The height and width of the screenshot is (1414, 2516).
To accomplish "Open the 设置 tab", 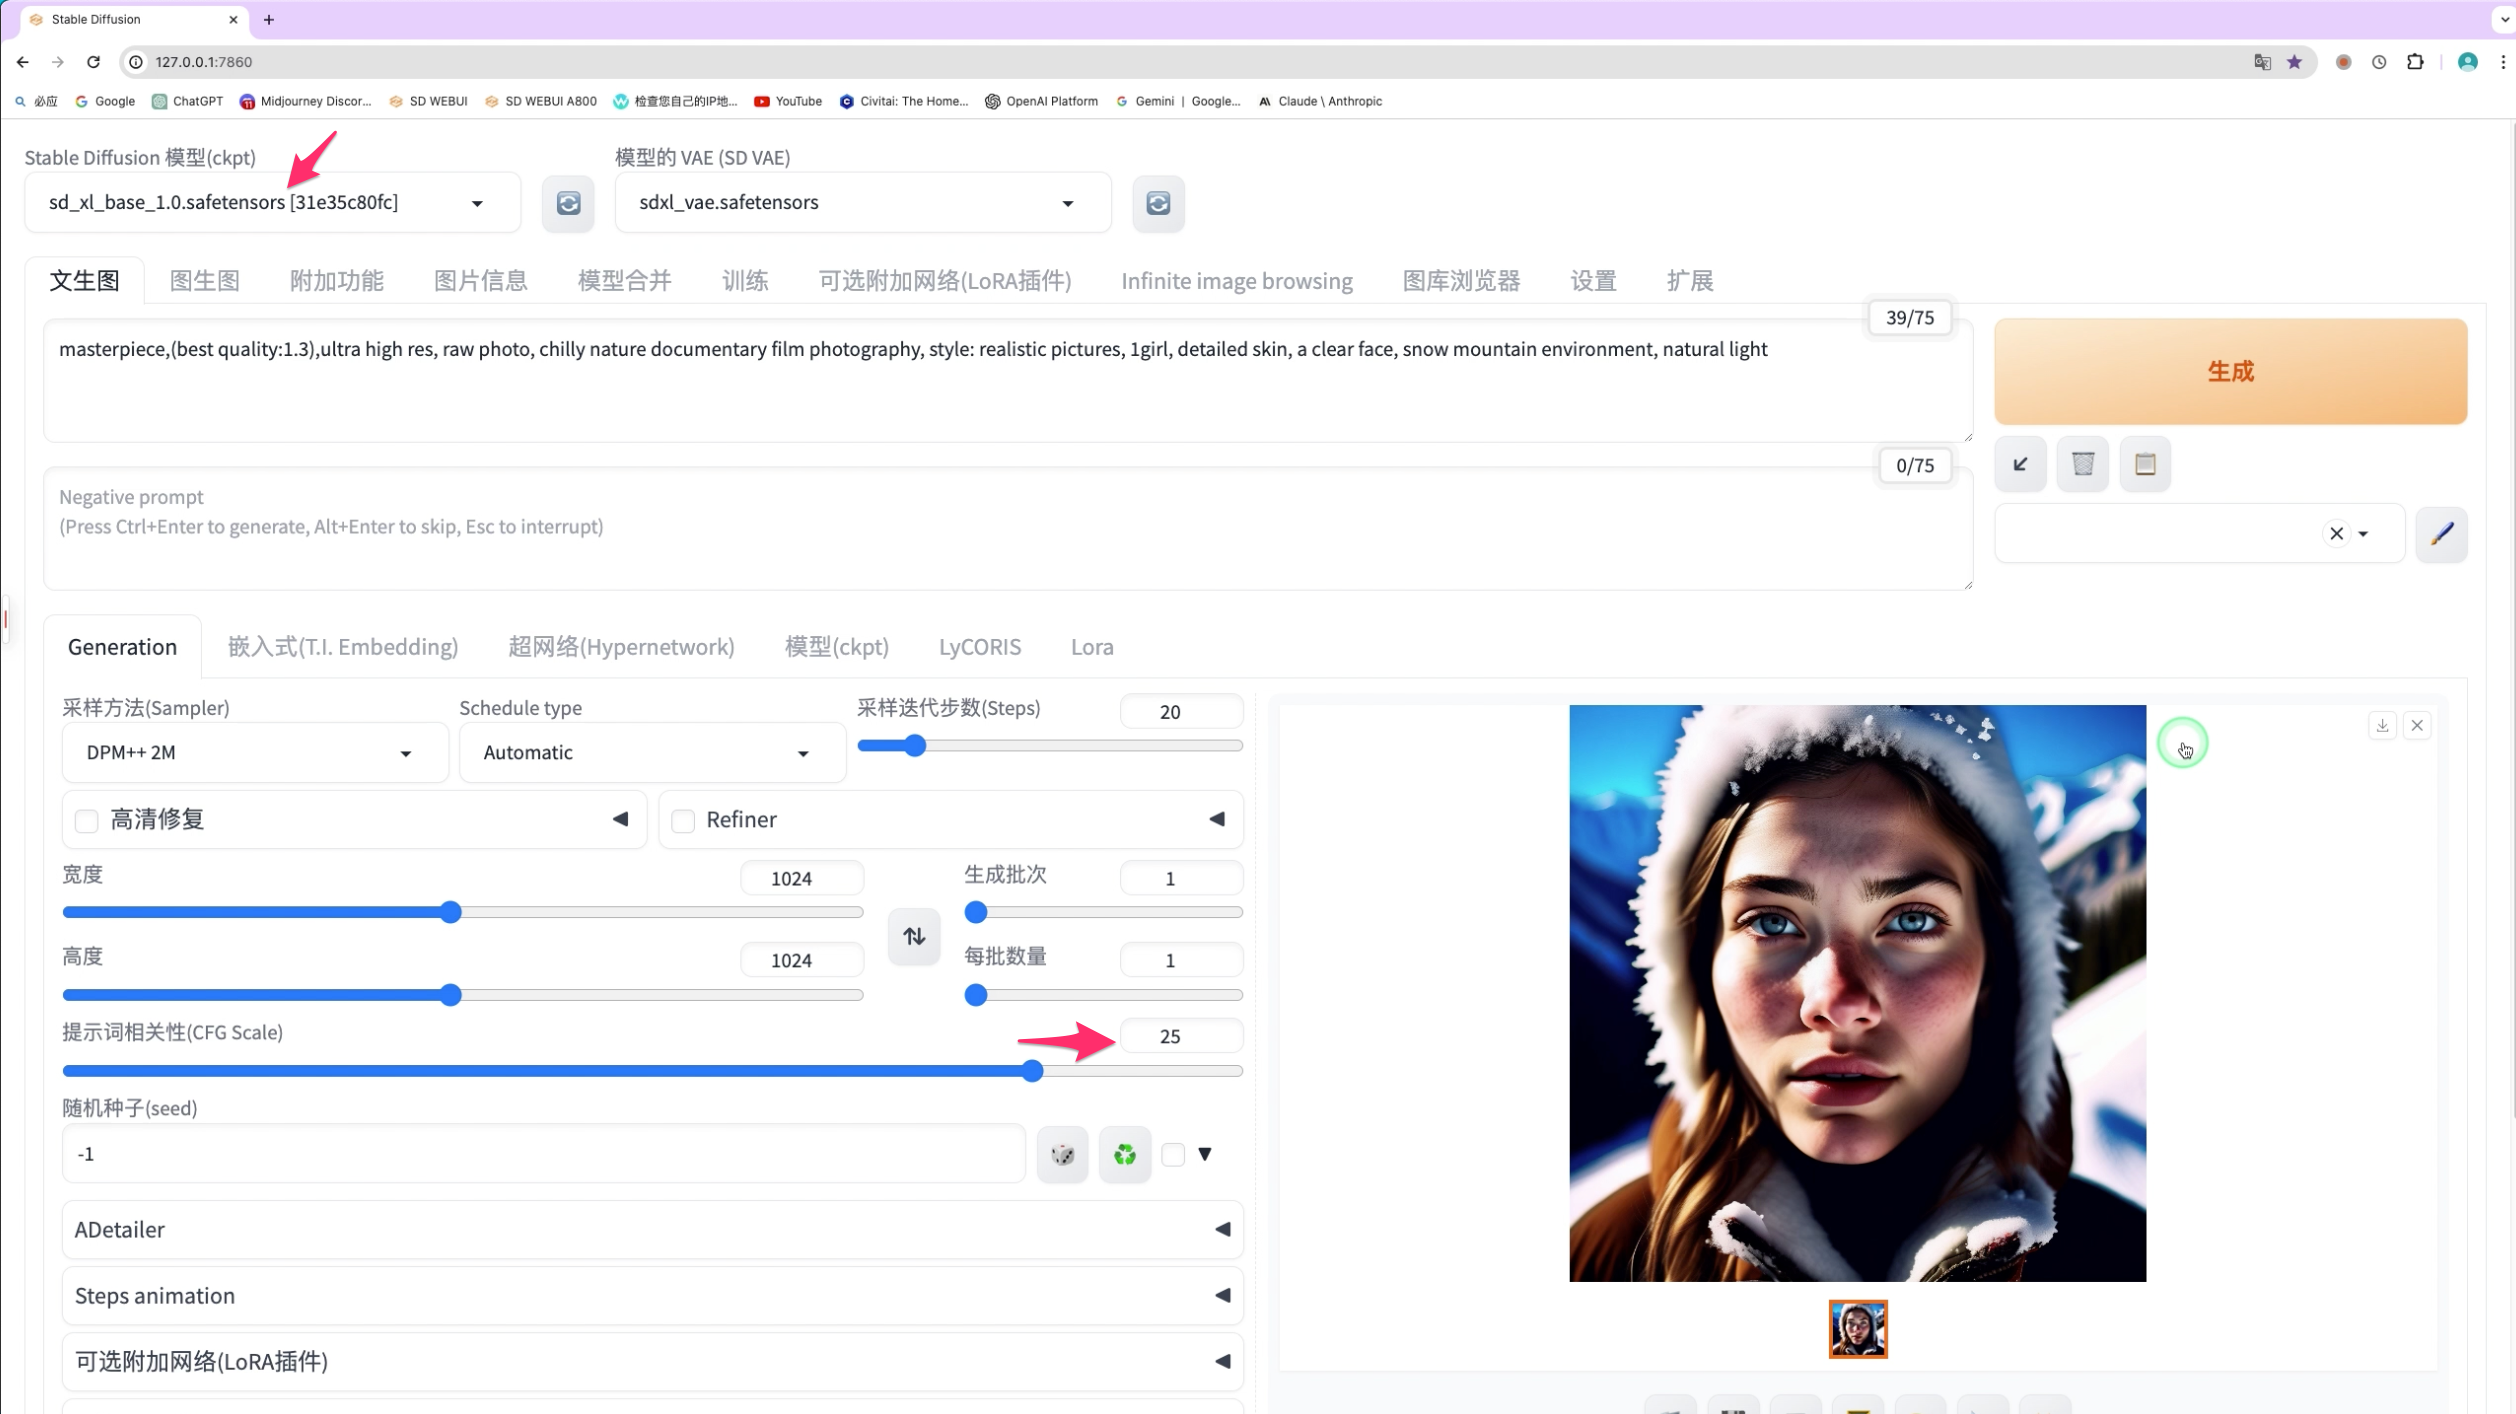I will (x=1593, y=281).
